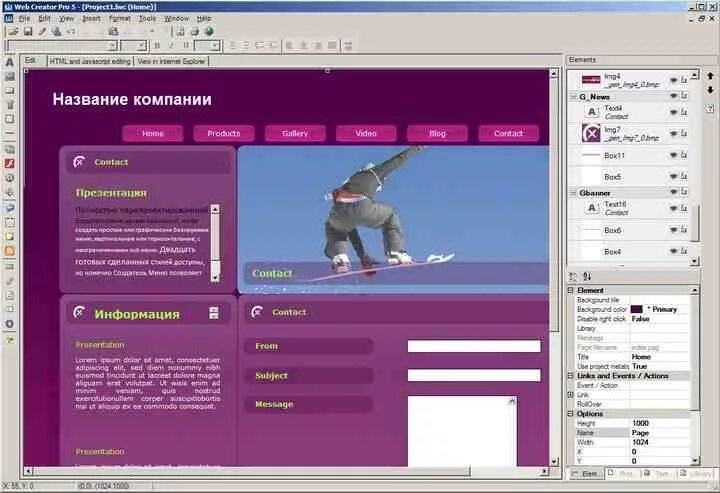
Task: Expand the Link property row
Action: tap(571, 395)
